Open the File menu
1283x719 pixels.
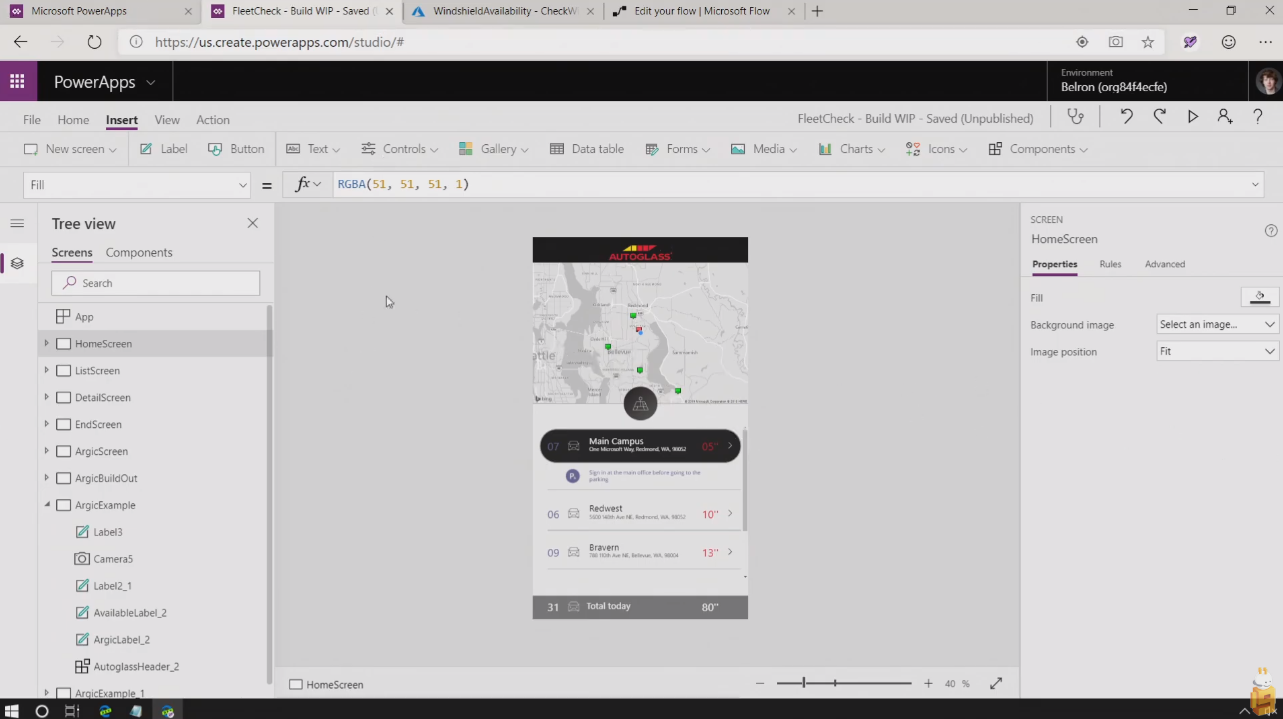32,119
